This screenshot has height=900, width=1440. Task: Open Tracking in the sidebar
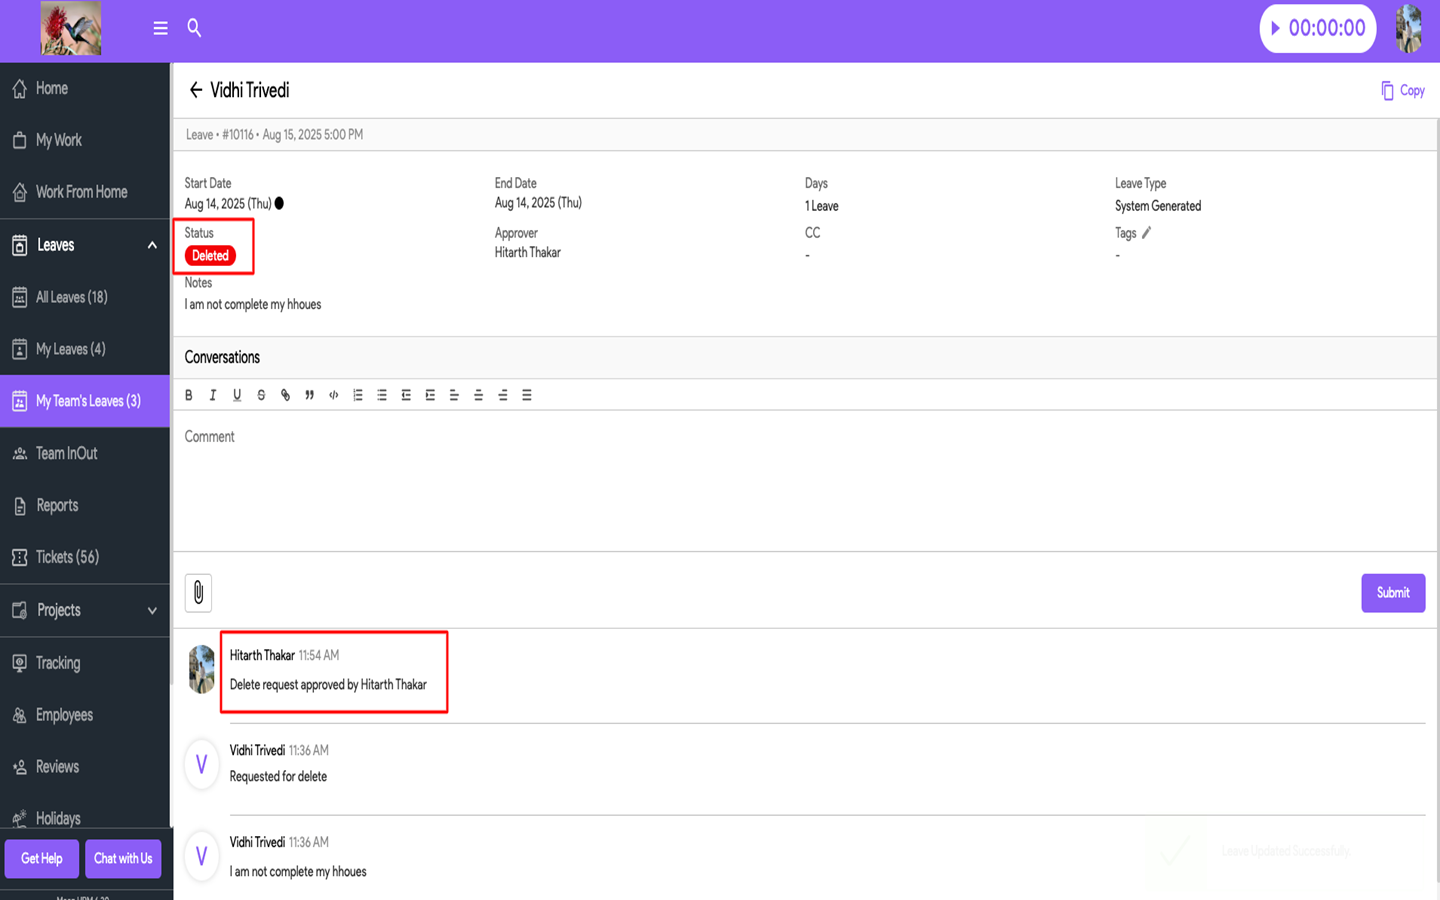click(x=85, y=663)
